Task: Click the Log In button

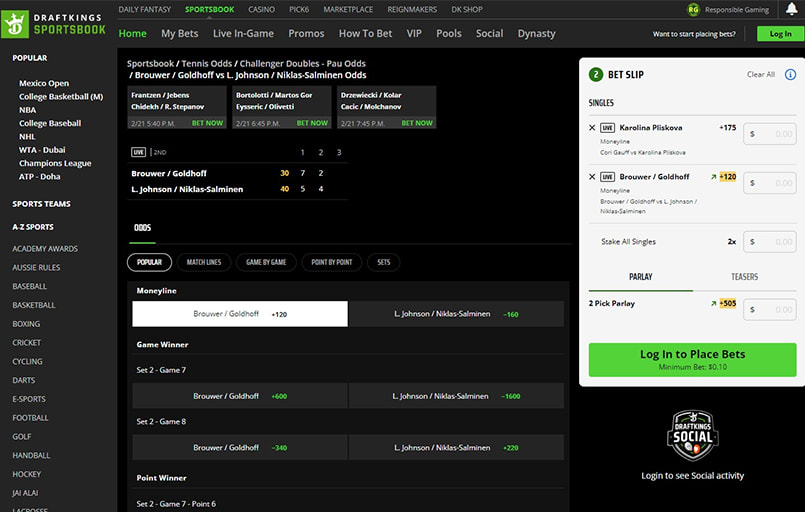Action: (x=780, y=33)
